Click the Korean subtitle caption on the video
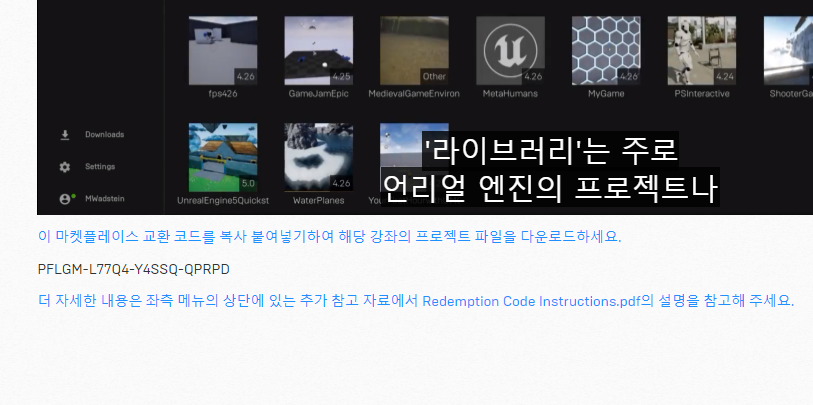The width and height of the screenshot is (813, 405). [x=550, y=169]
